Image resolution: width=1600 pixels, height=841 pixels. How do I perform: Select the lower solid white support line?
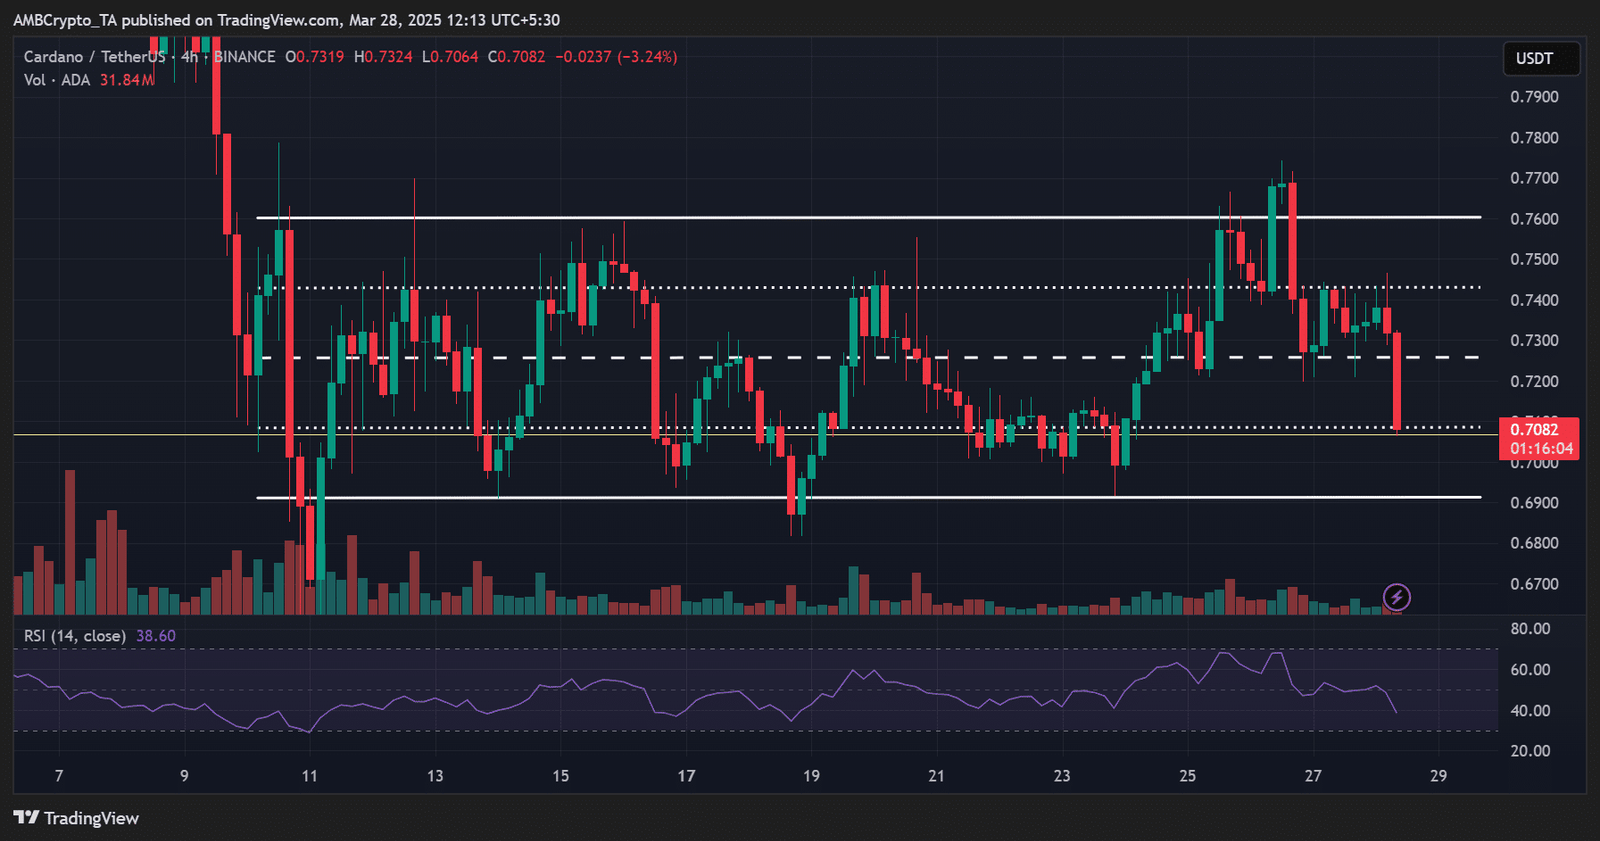[800, 497]
